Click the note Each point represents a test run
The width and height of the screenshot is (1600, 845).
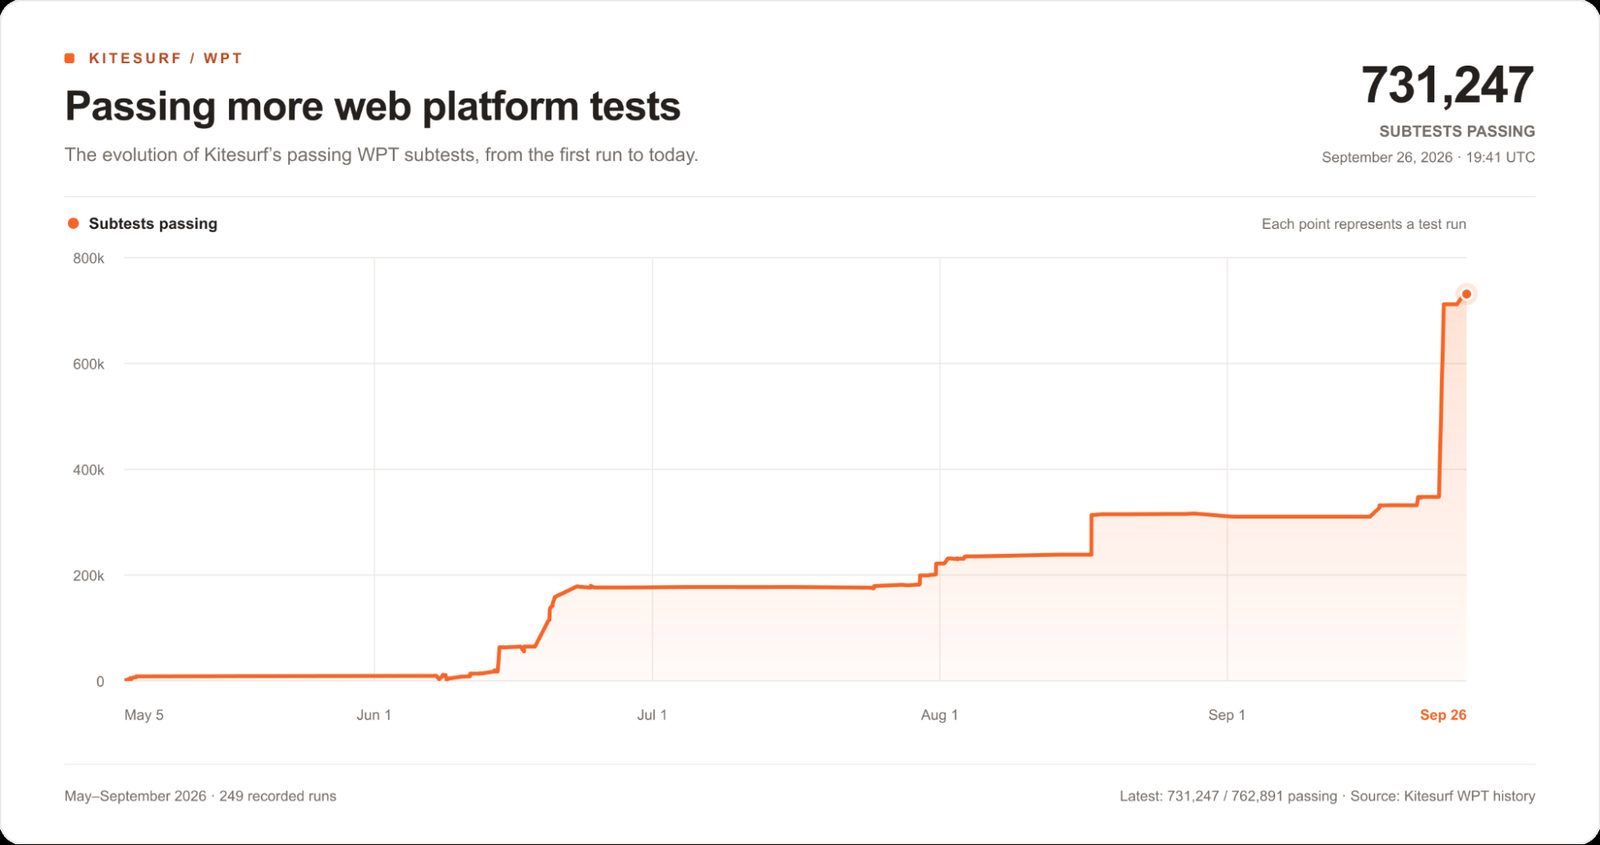1364,224
